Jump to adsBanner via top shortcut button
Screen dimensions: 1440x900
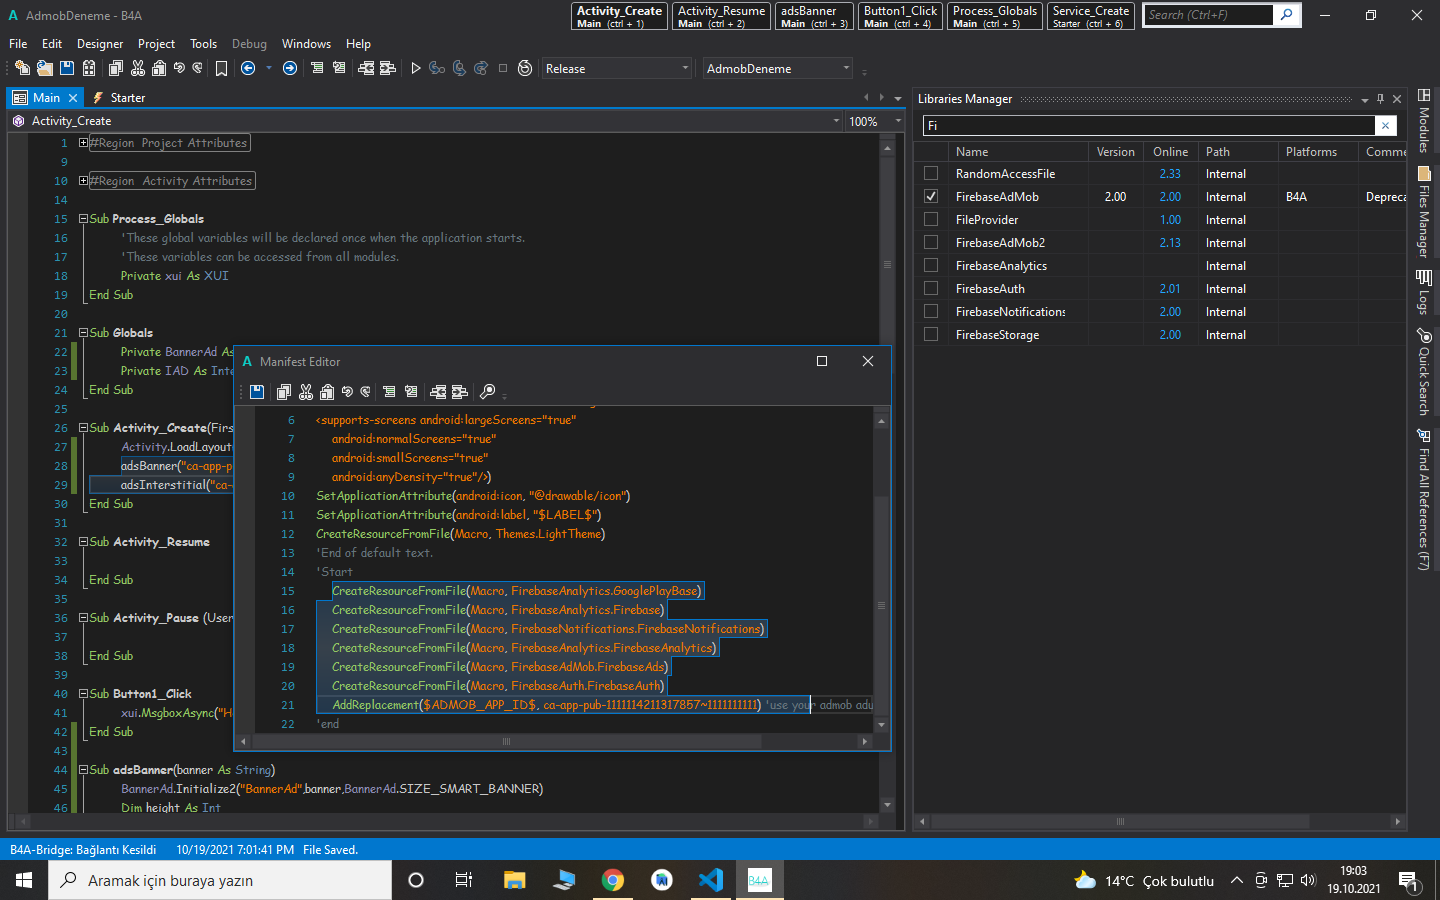pyautogui.click(x=815, y=16)
